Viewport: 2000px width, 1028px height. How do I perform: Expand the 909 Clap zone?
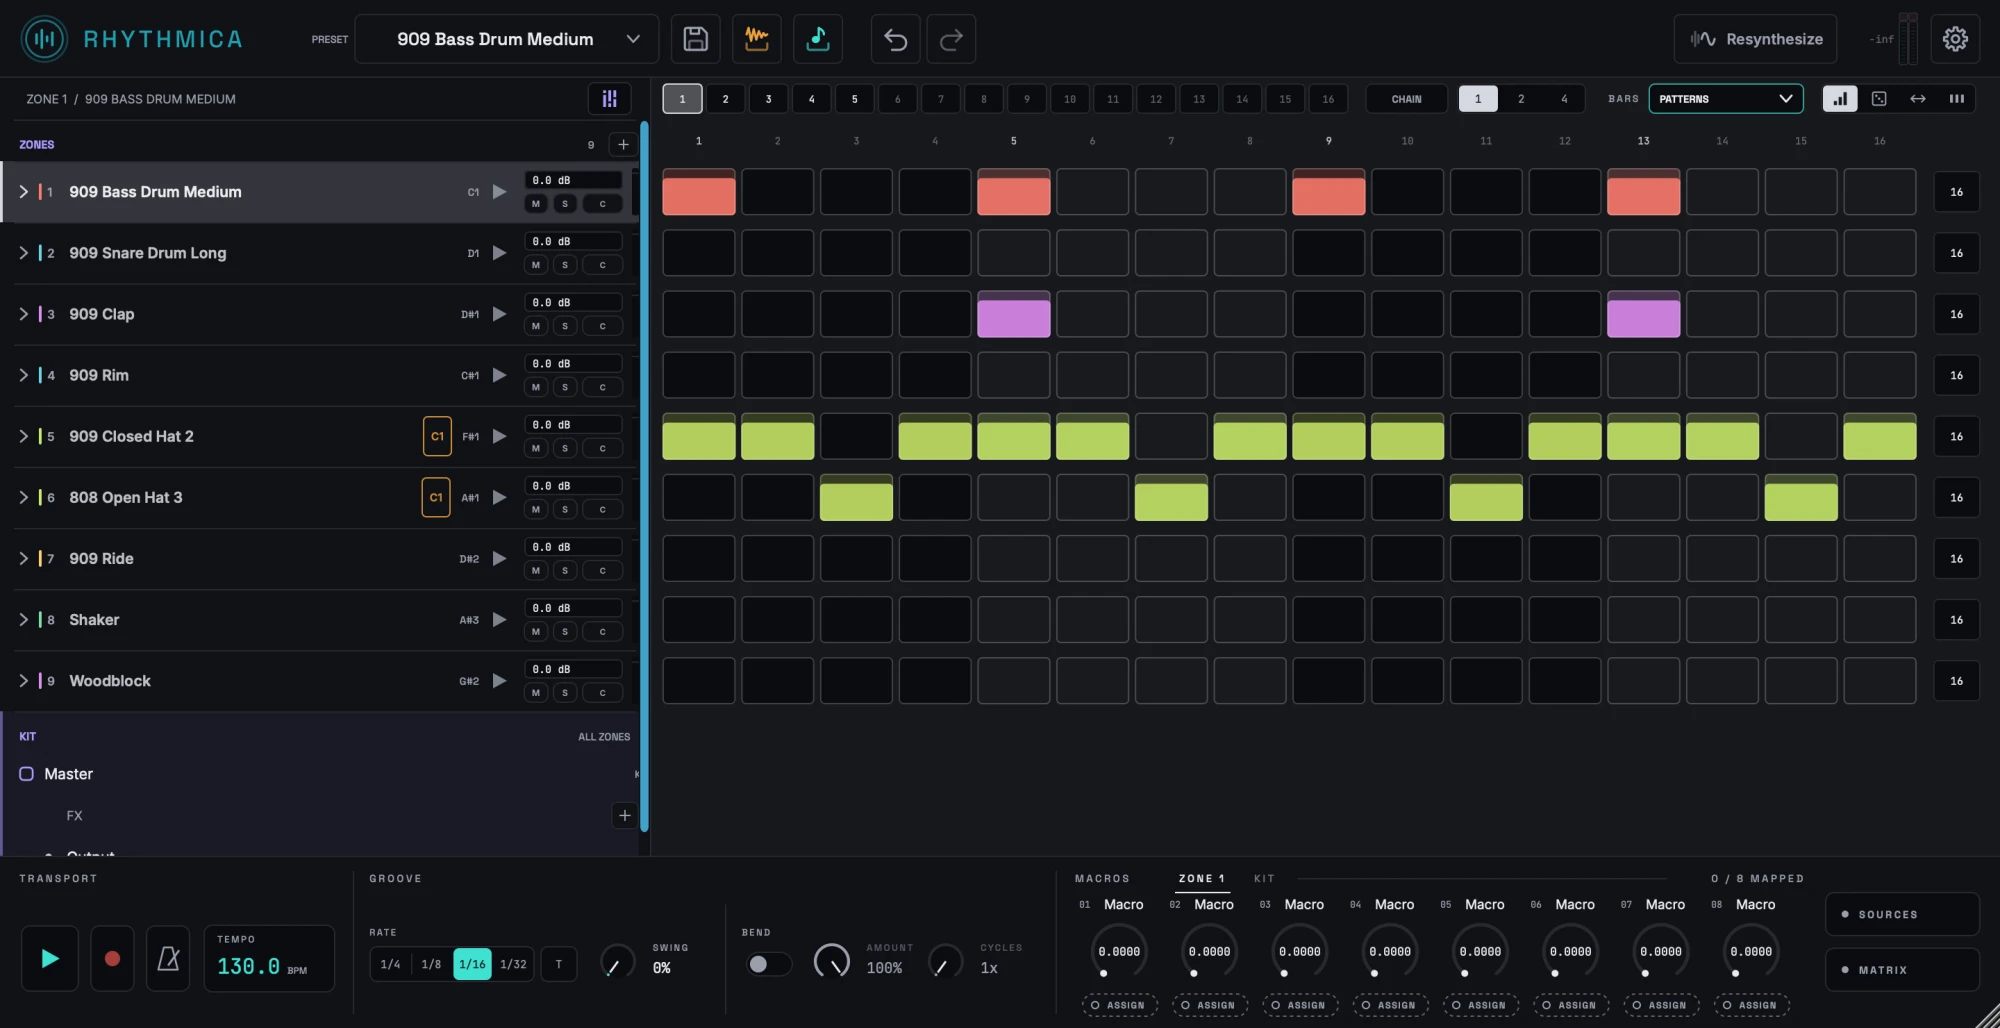[24, 314]
